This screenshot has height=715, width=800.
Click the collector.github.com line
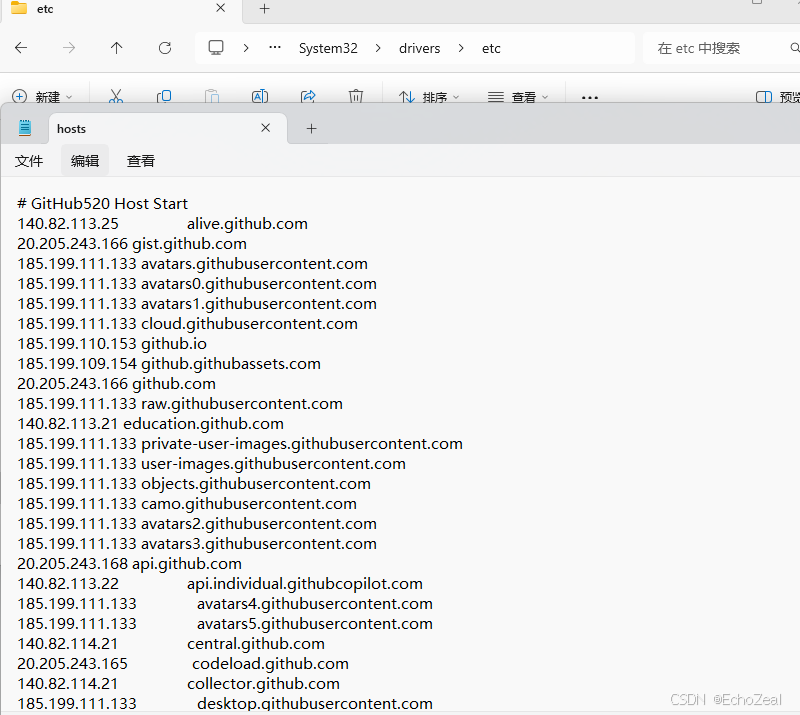point(178,683)
